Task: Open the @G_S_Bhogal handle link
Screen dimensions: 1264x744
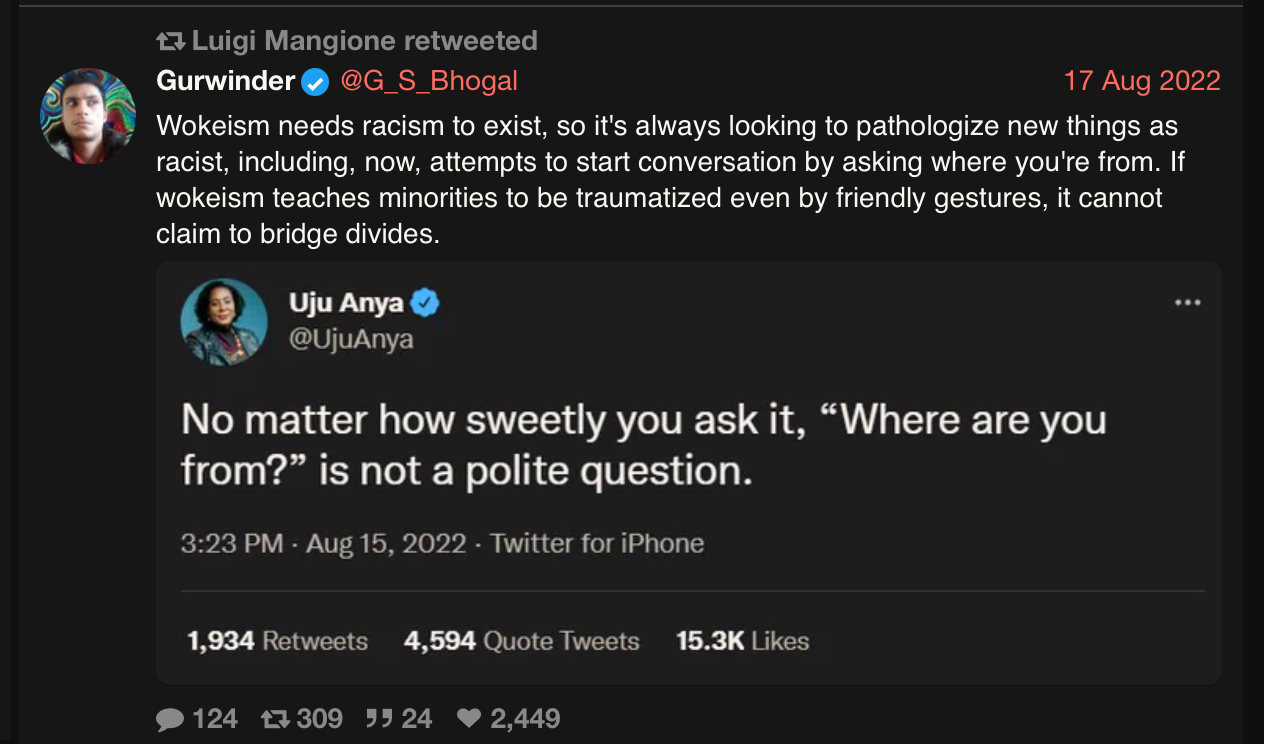Action: click(x=429, y=81)
